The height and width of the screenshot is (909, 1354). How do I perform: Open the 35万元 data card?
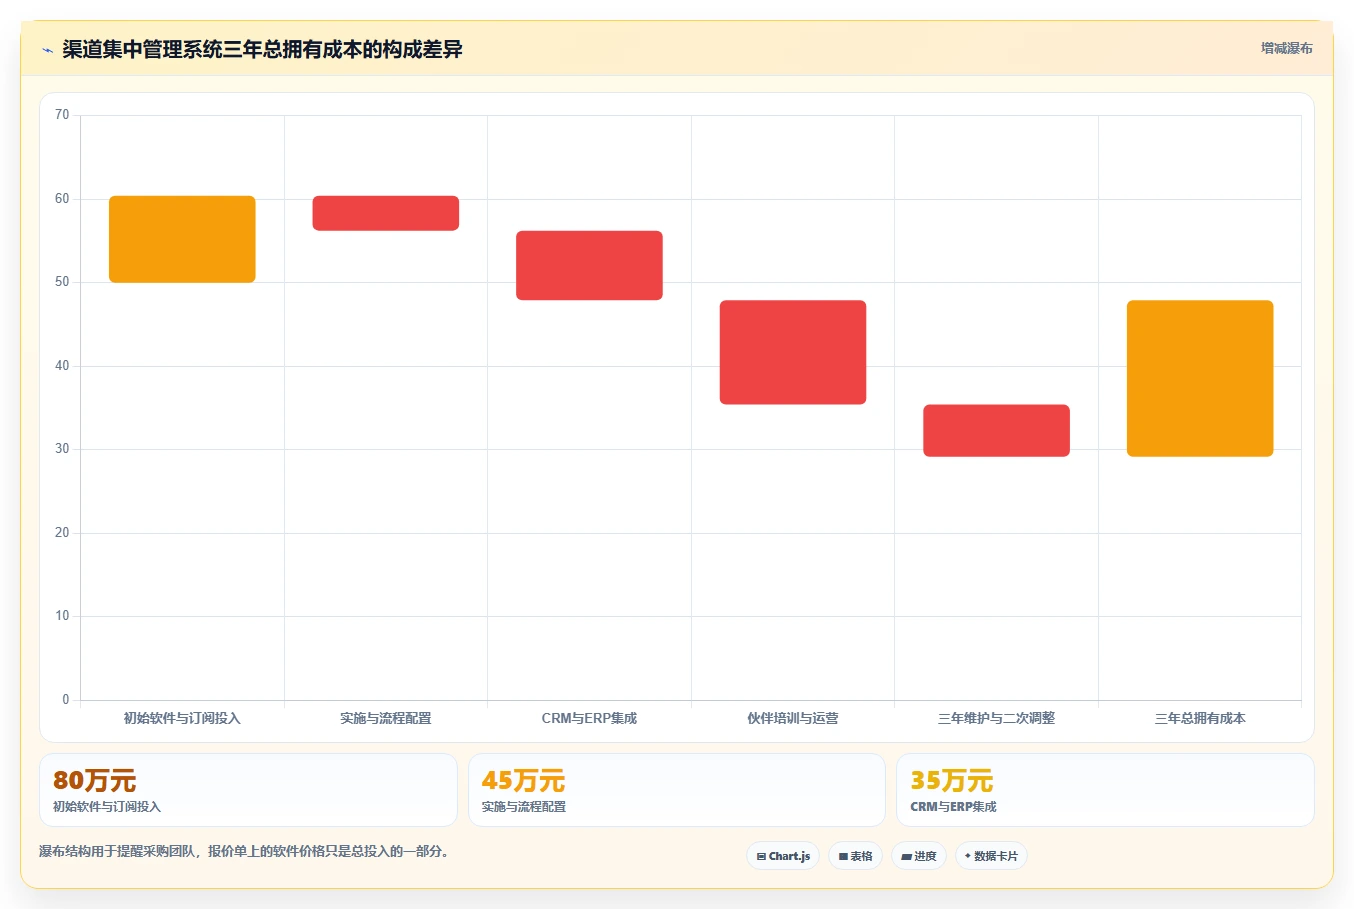tap(1105, 790)
